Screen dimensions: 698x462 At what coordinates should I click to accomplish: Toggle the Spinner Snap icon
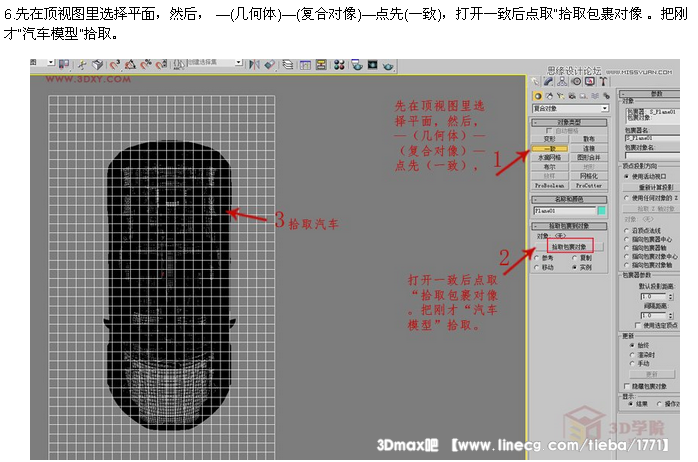(x=161, y=65)
